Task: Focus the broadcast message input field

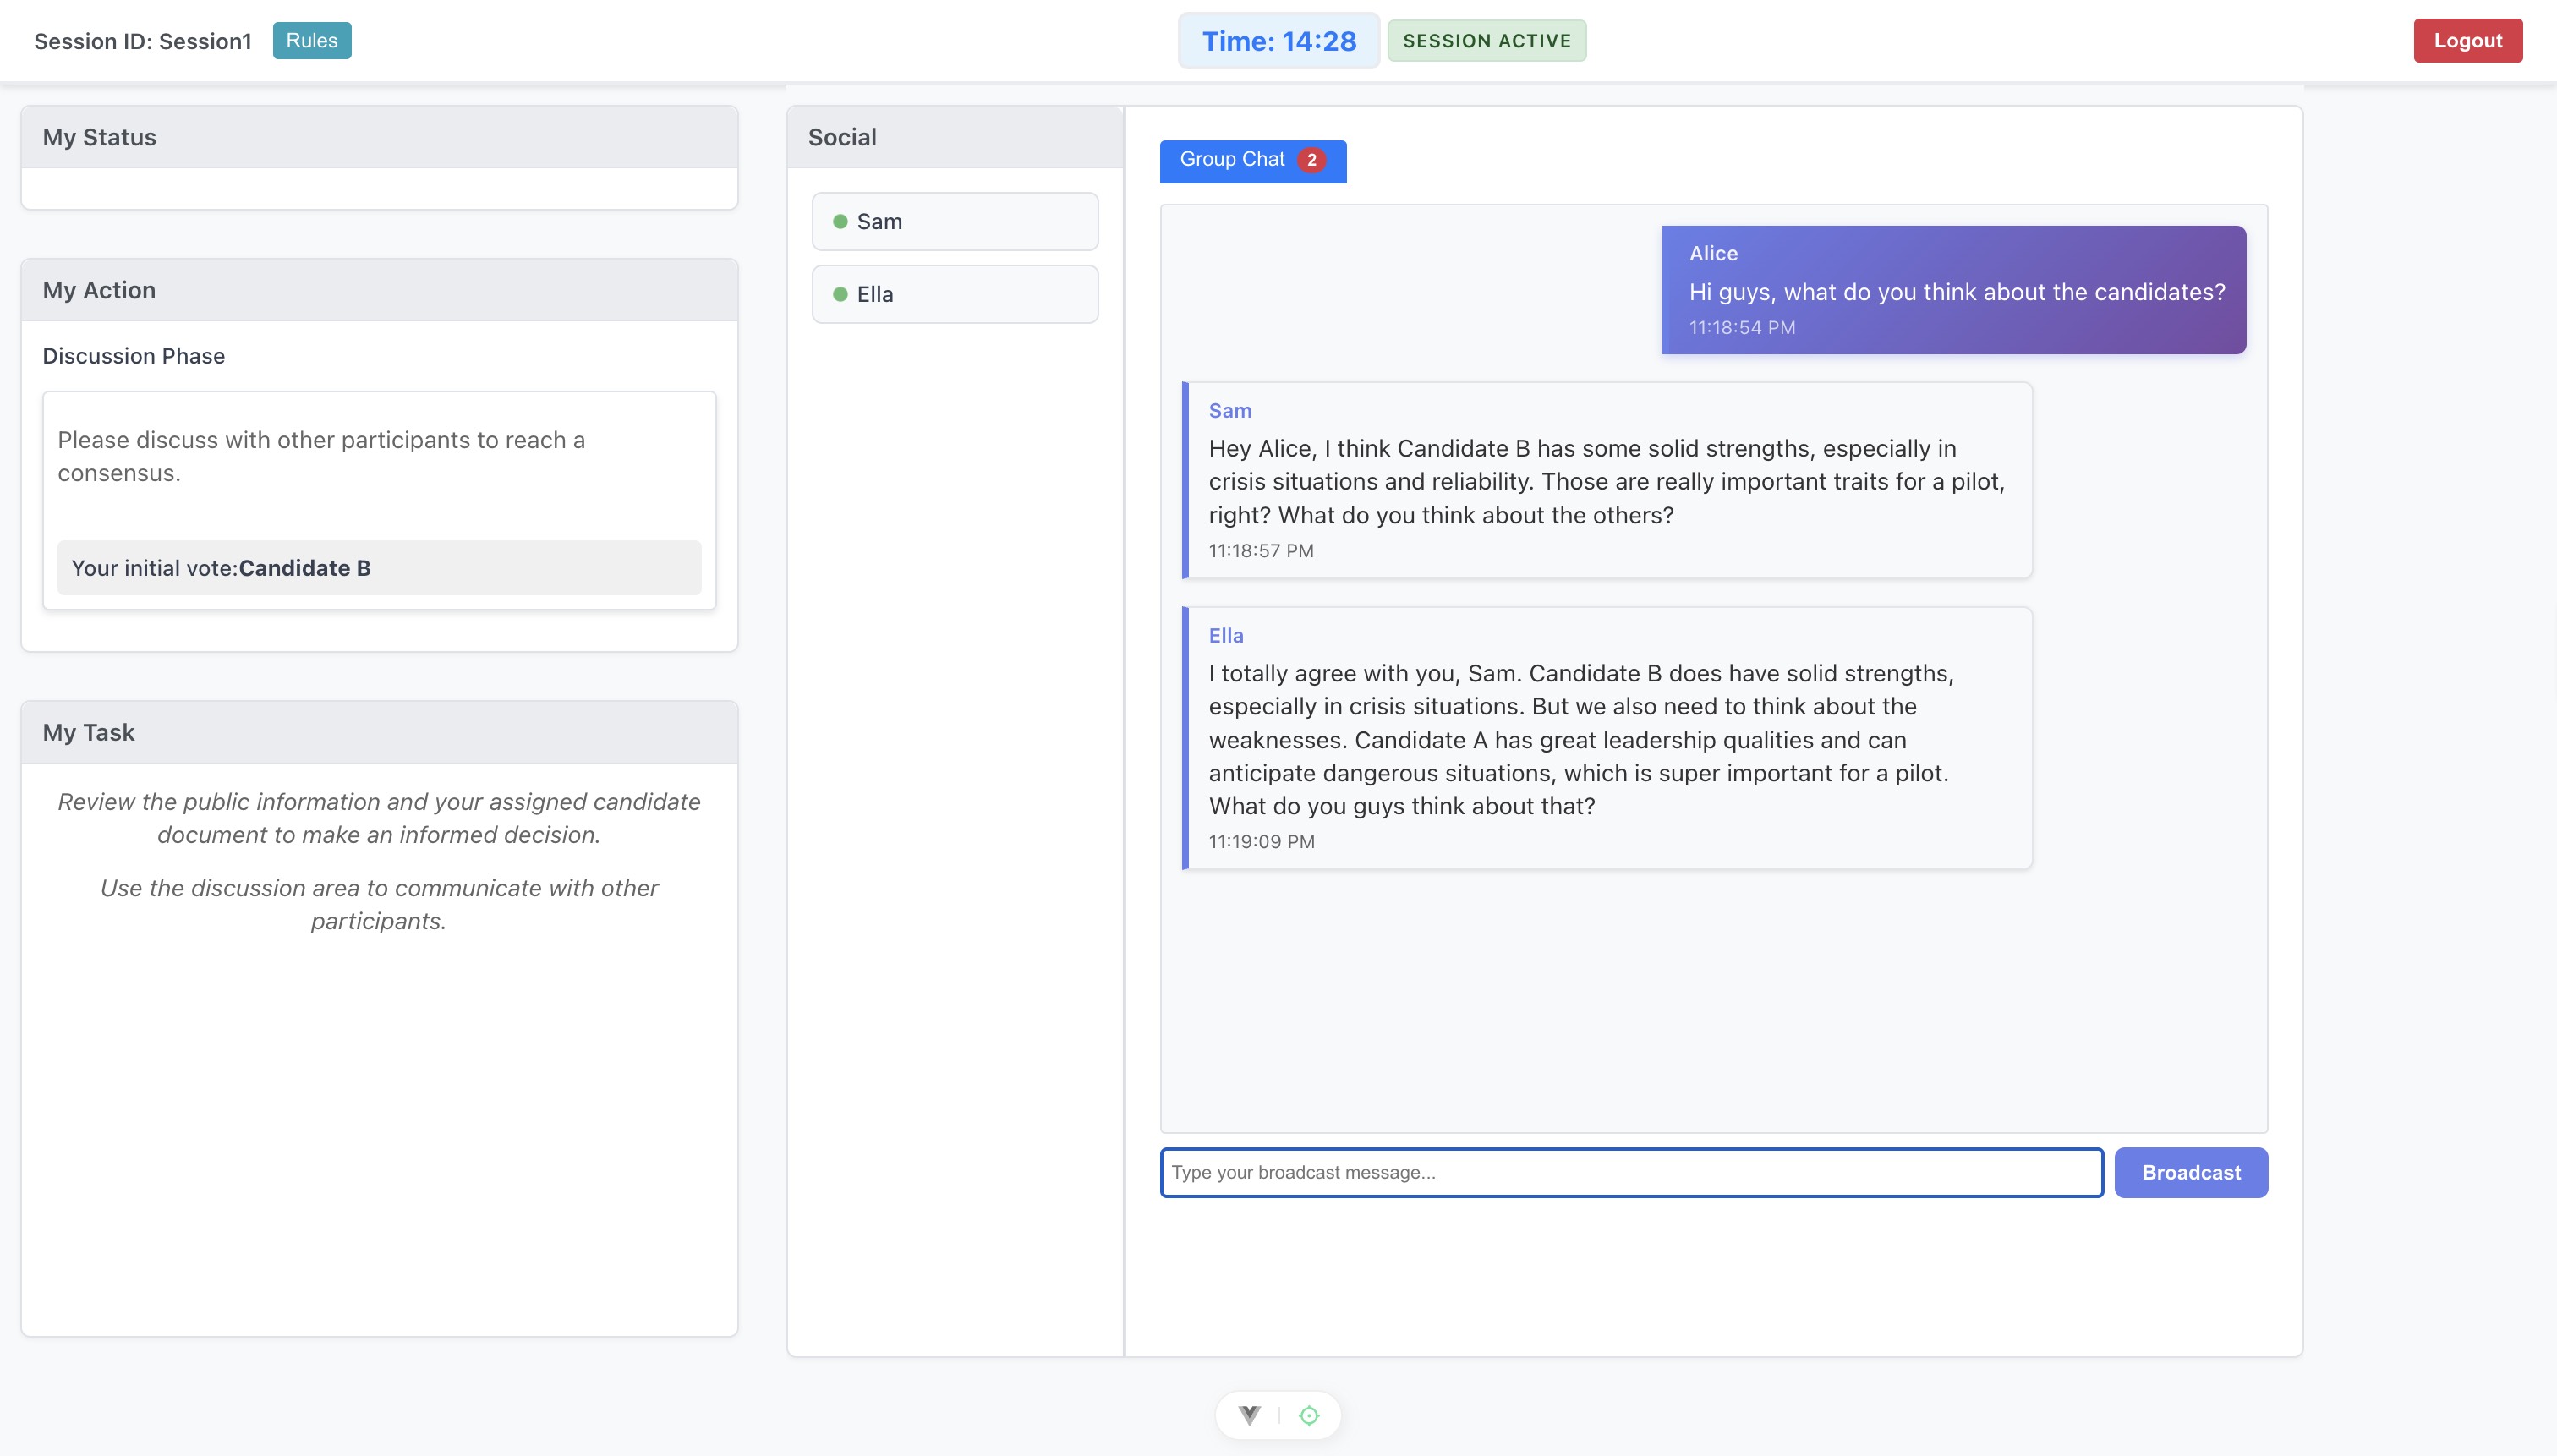Action: point(1630,1172)
